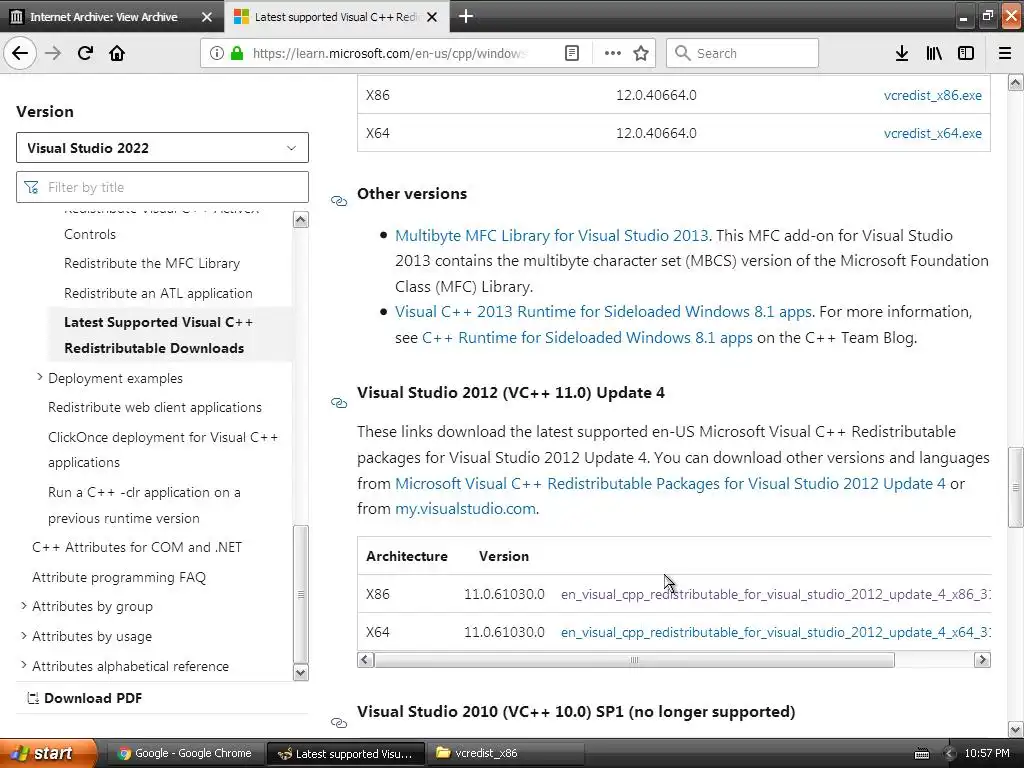This screenshot has width=1024, height=768.
Task: Open the Windows Start button
Action: click(47, 753)
